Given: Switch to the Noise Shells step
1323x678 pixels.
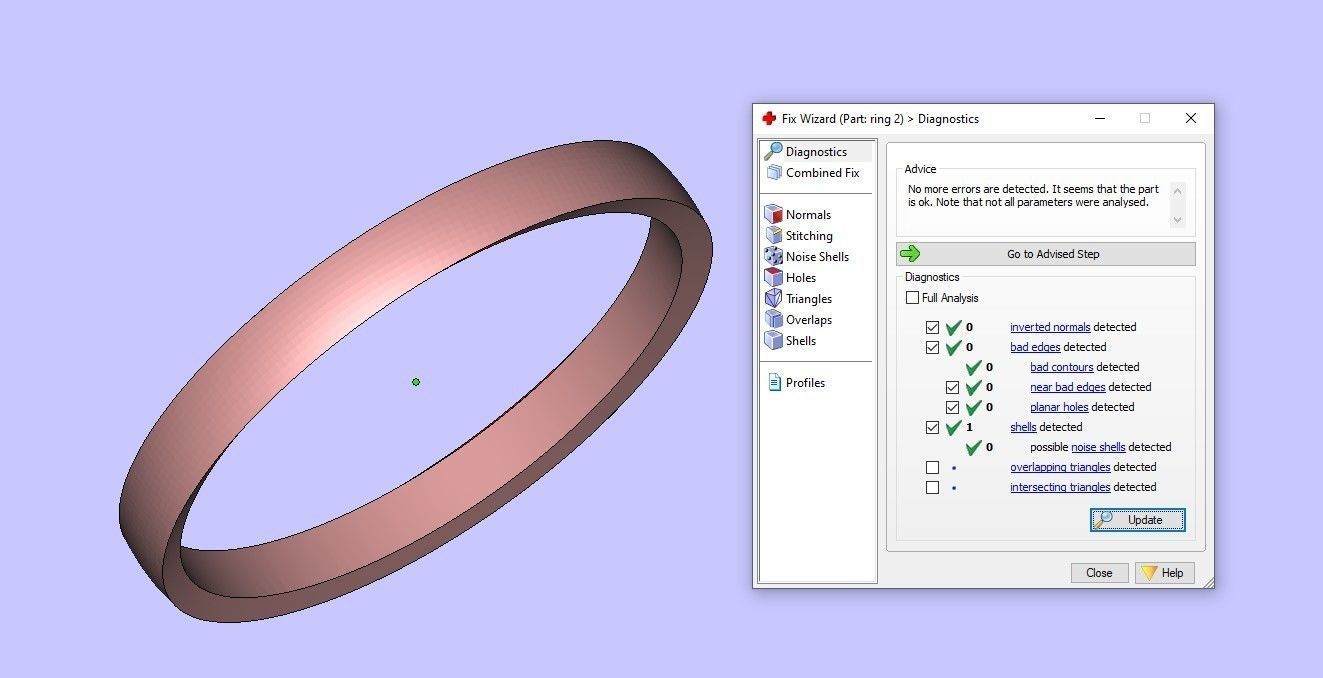Looking at the screenshot, I should click(x=817, y=257).
